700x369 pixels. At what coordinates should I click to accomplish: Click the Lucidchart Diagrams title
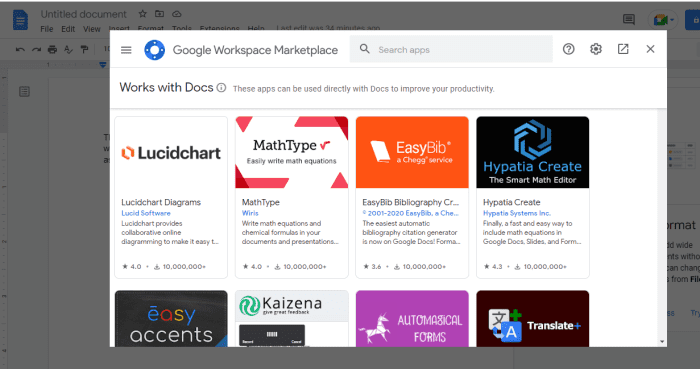click(161, 202)
